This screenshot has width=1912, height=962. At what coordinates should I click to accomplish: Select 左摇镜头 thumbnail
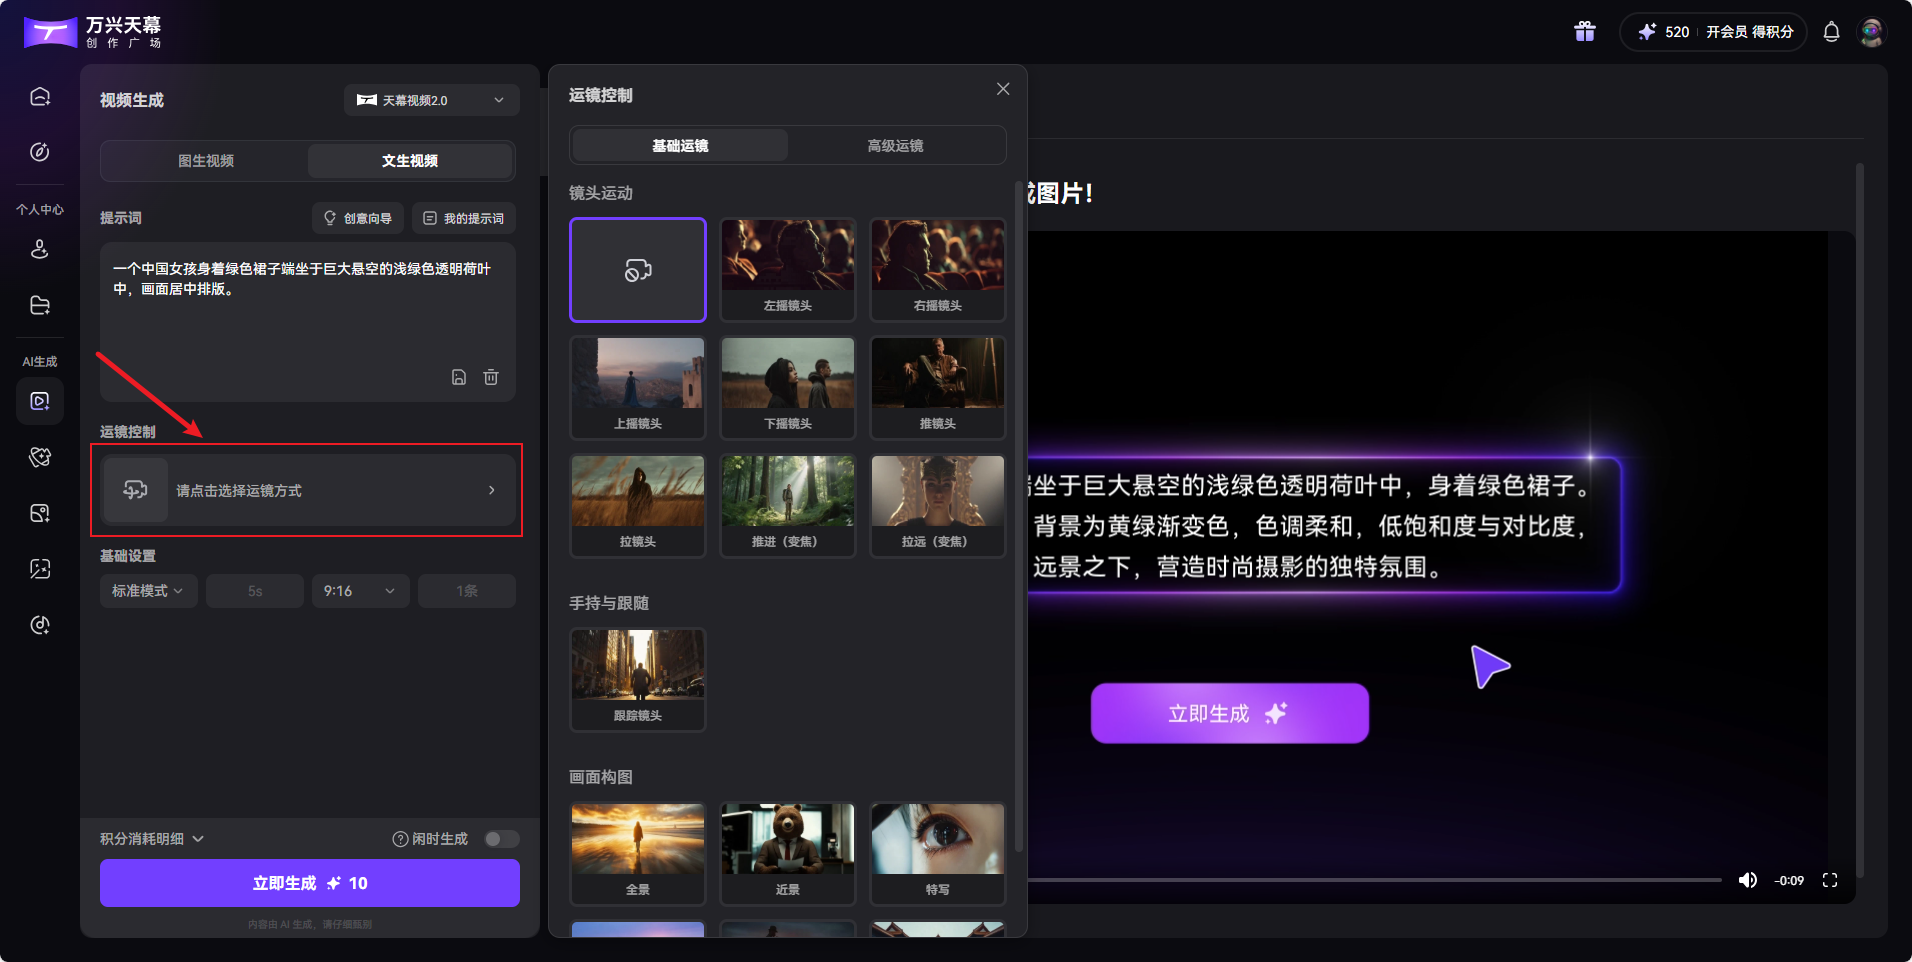tap(788, 270)
